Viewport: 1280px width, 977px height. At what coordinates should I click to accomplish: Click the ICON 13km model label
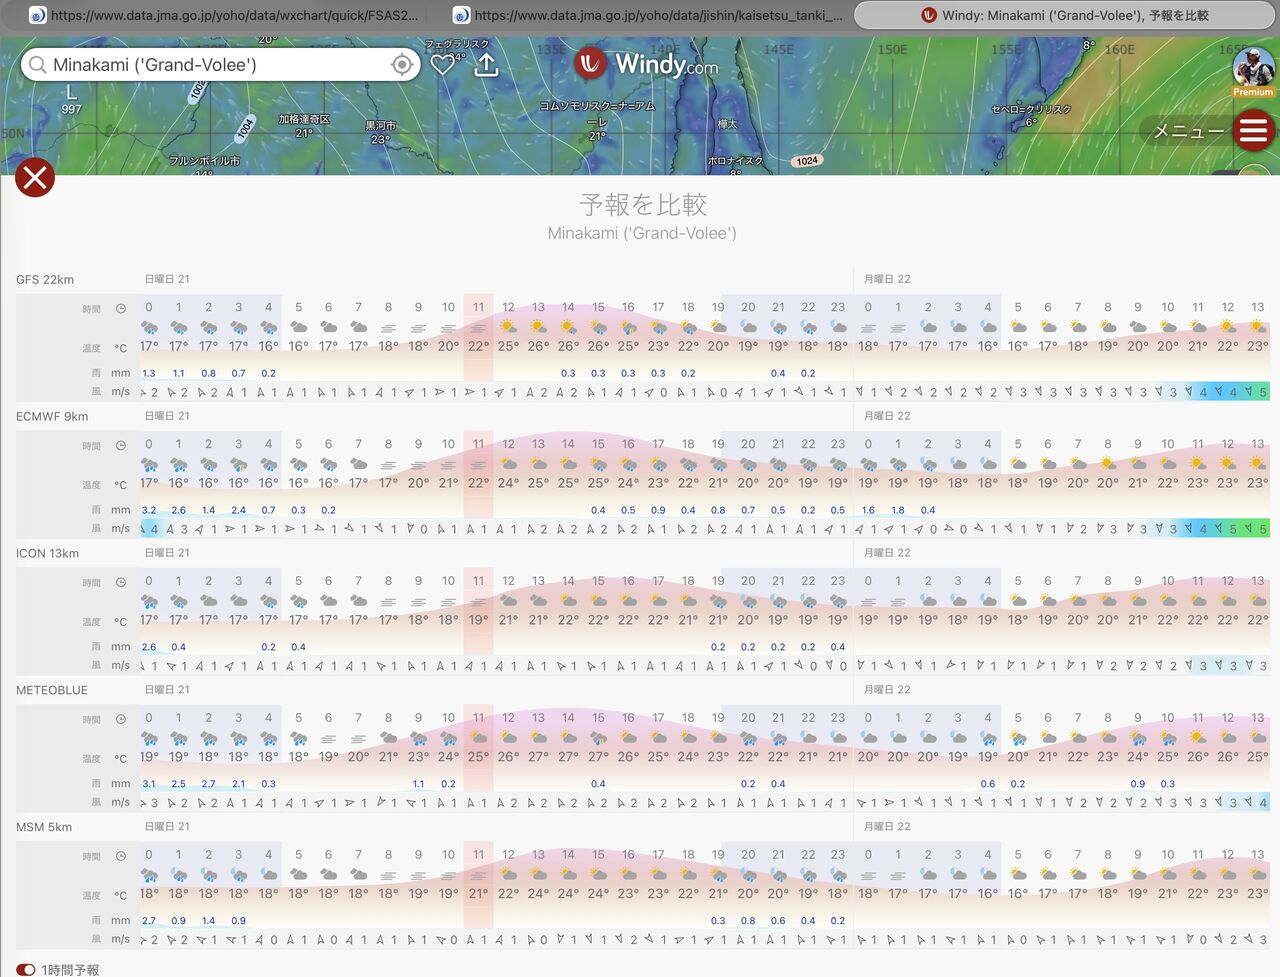point(47,553)
